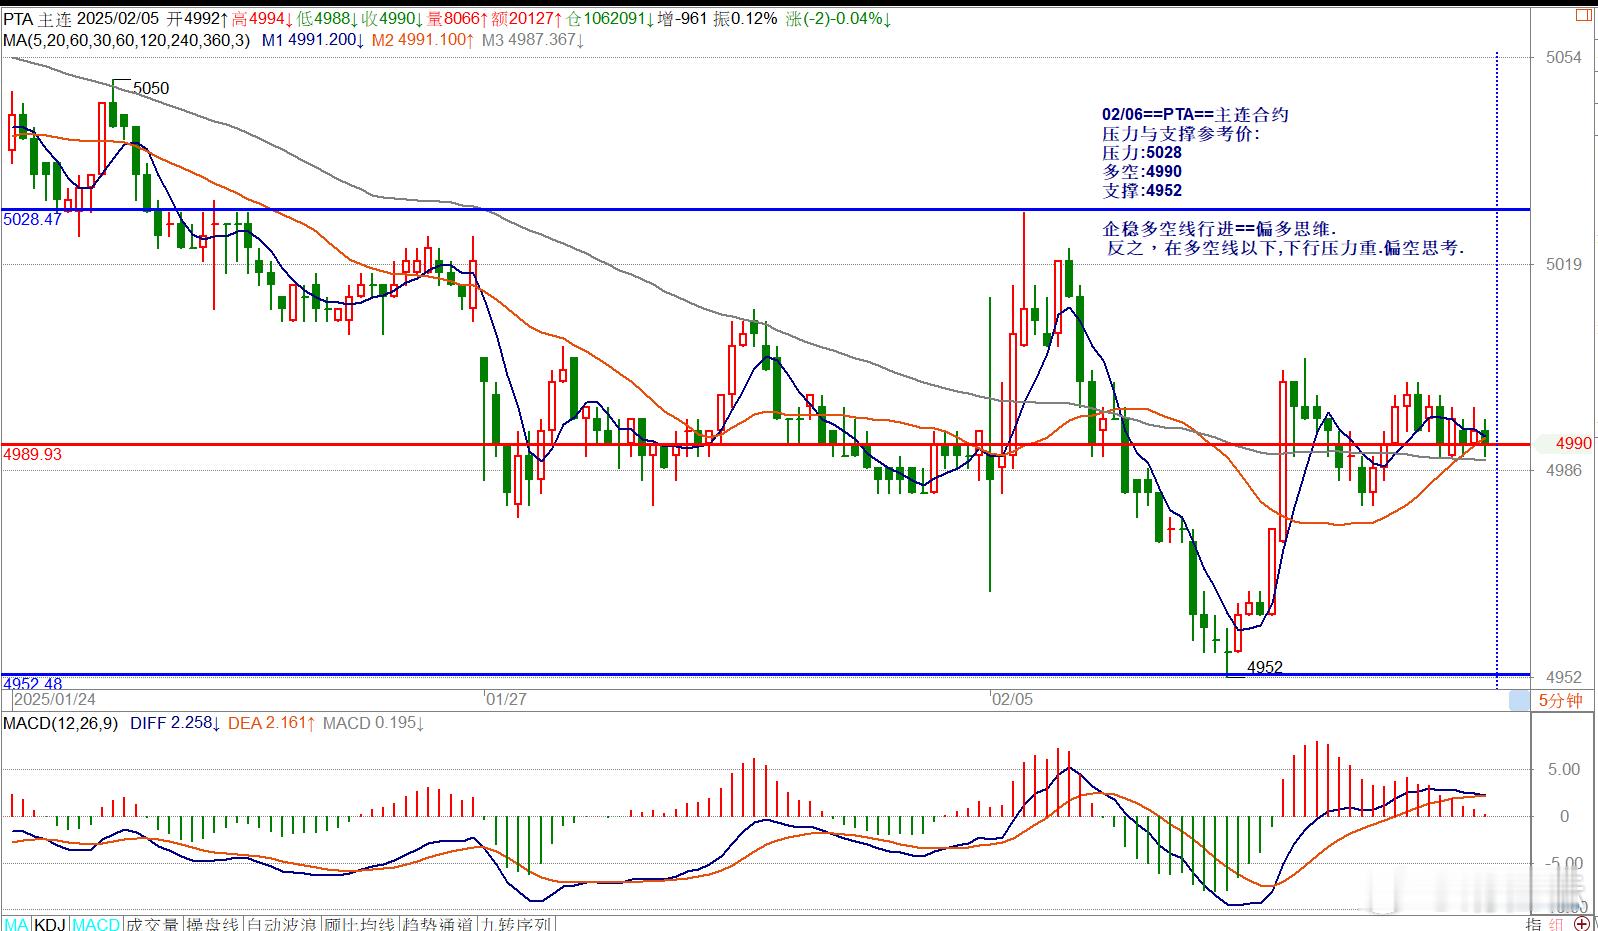Click the M1 4991.200 moving average value

click(x=311, y=40)
